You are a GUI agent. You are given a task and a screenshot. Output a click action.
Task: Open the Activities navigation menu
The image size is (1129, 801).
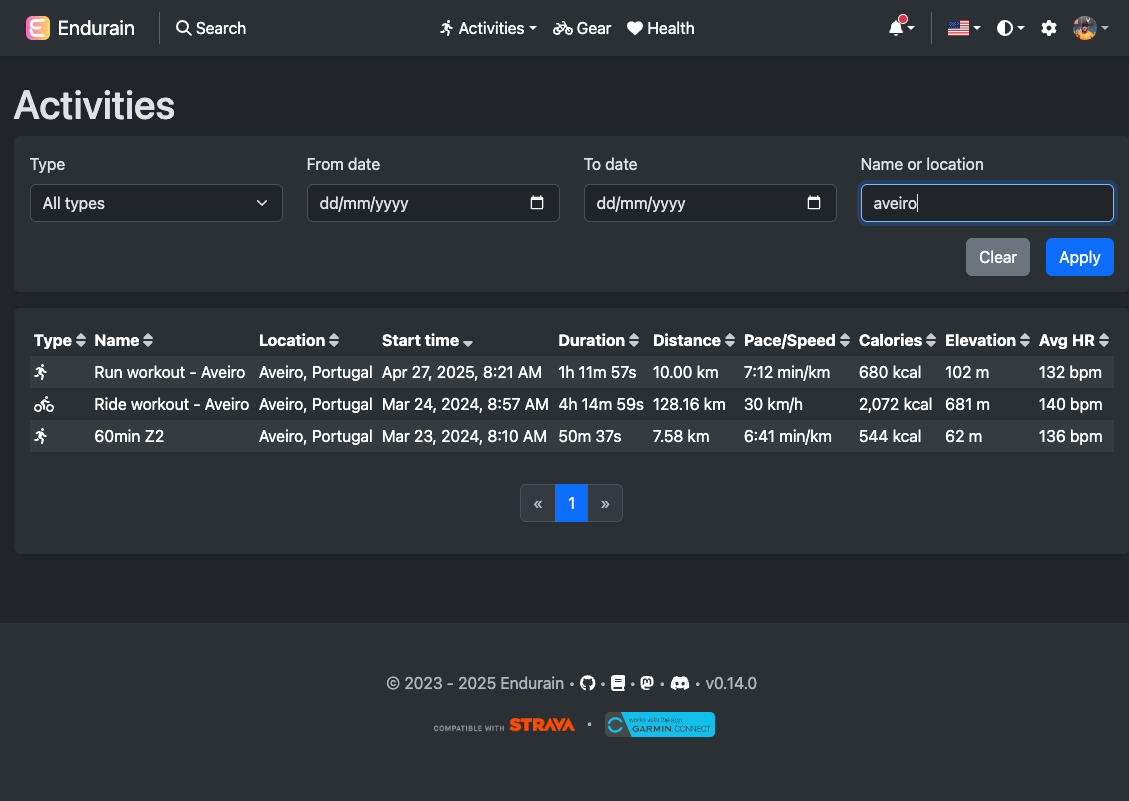click(x=488, y=28)
